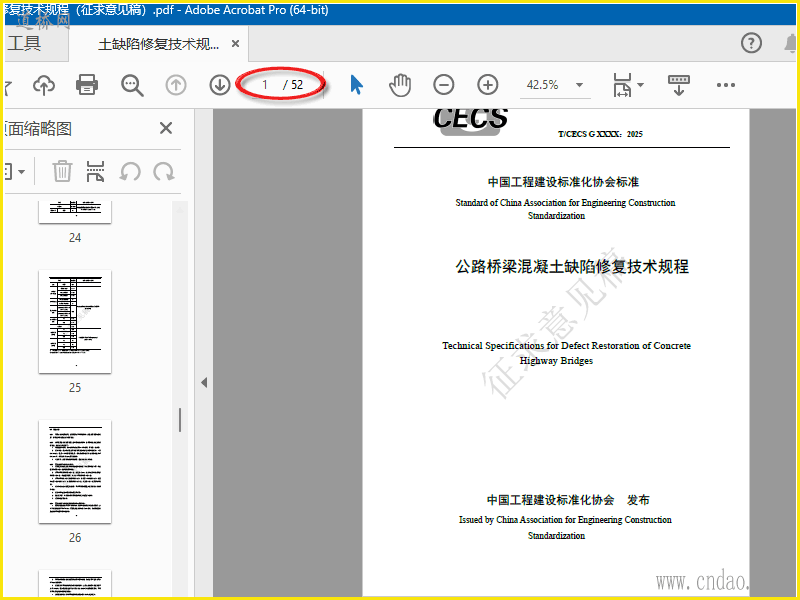Click the current page number field
Viewport: 800px width, 600px height.
[x=264, y=85]
